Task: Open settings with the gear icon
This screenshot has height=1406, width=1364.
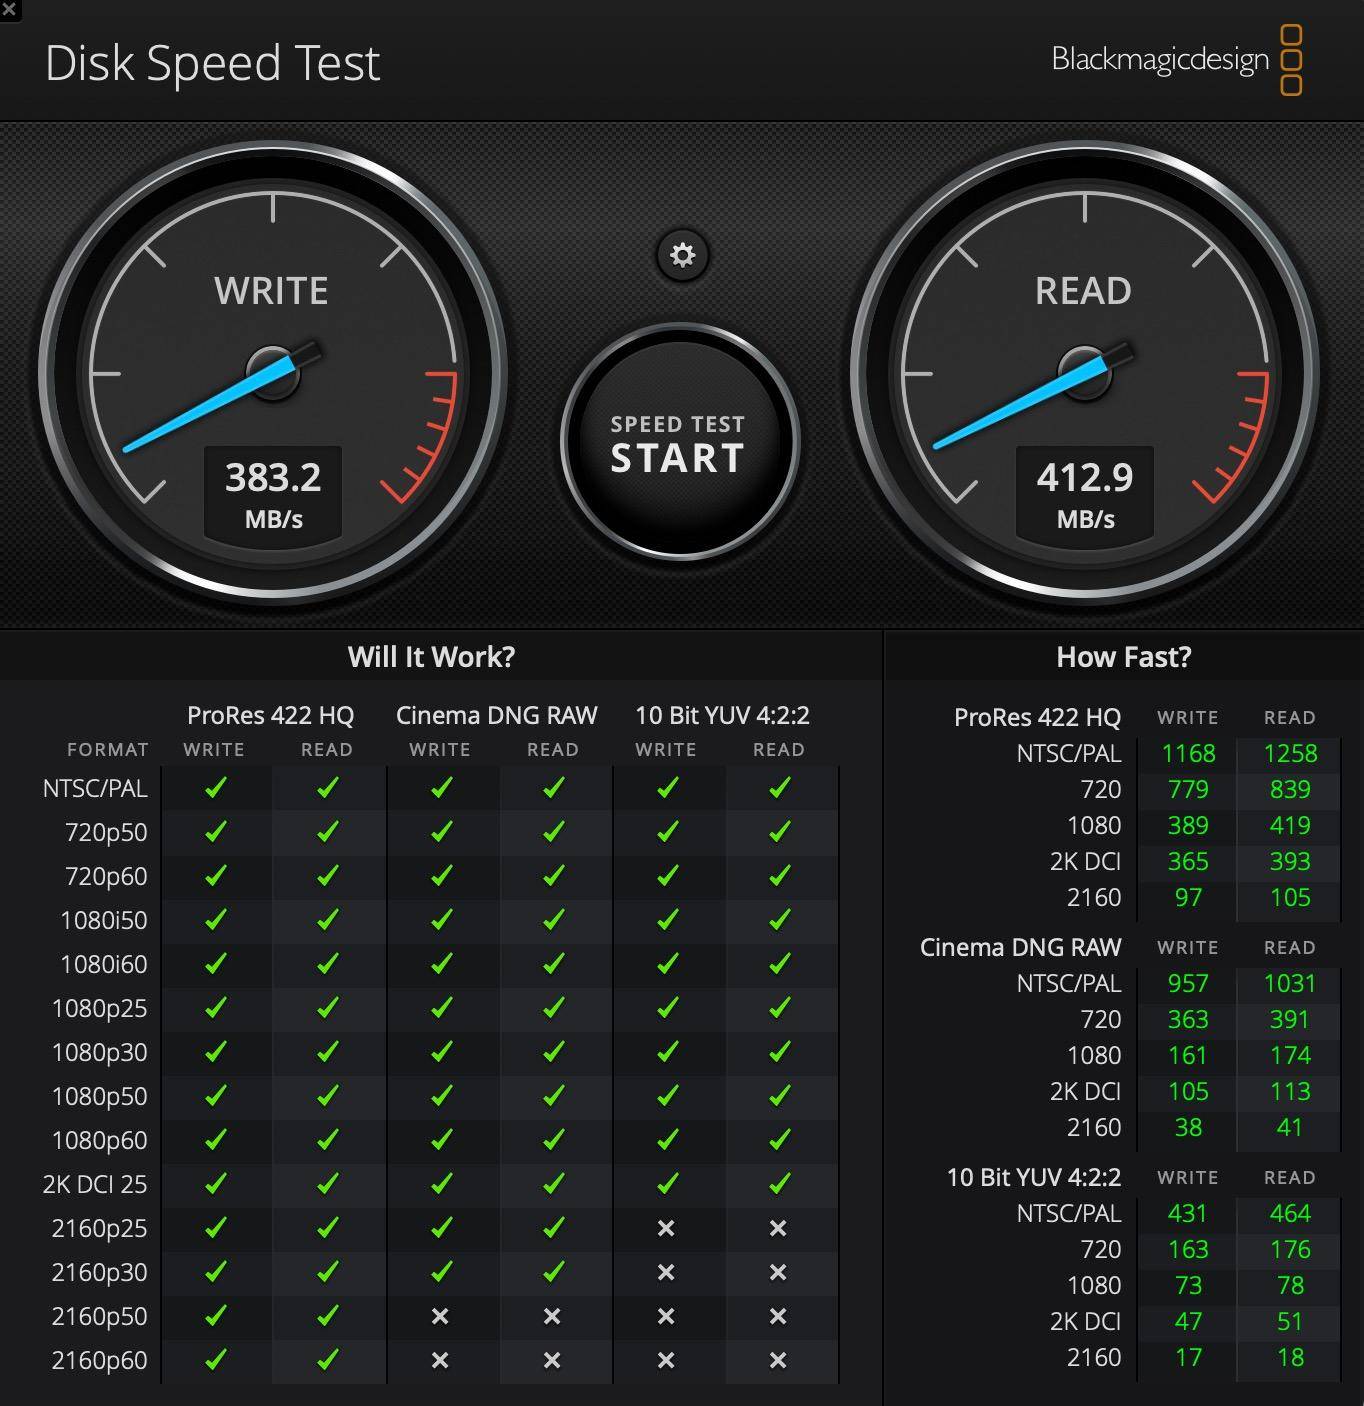Action: [682, 255]
